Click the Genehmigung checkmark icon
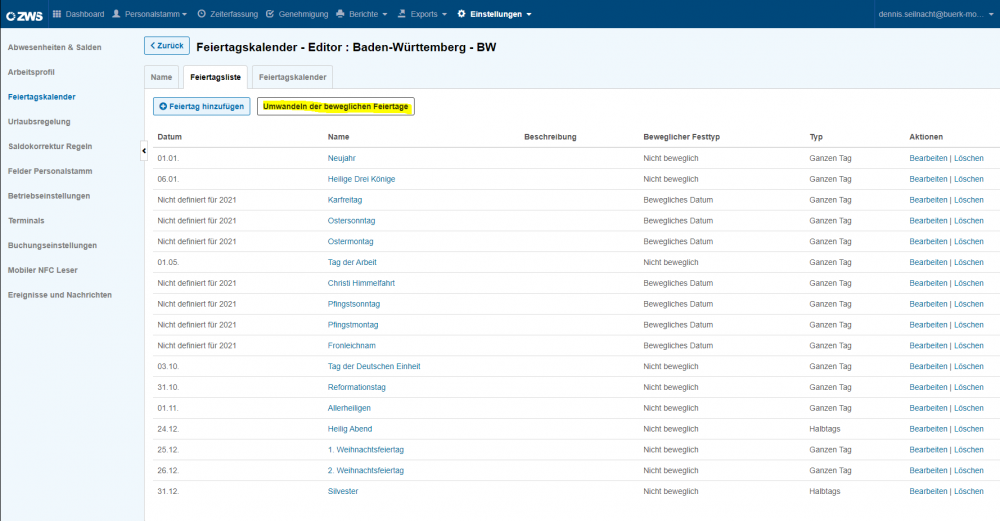1000x521 pixels. [270, 13]
